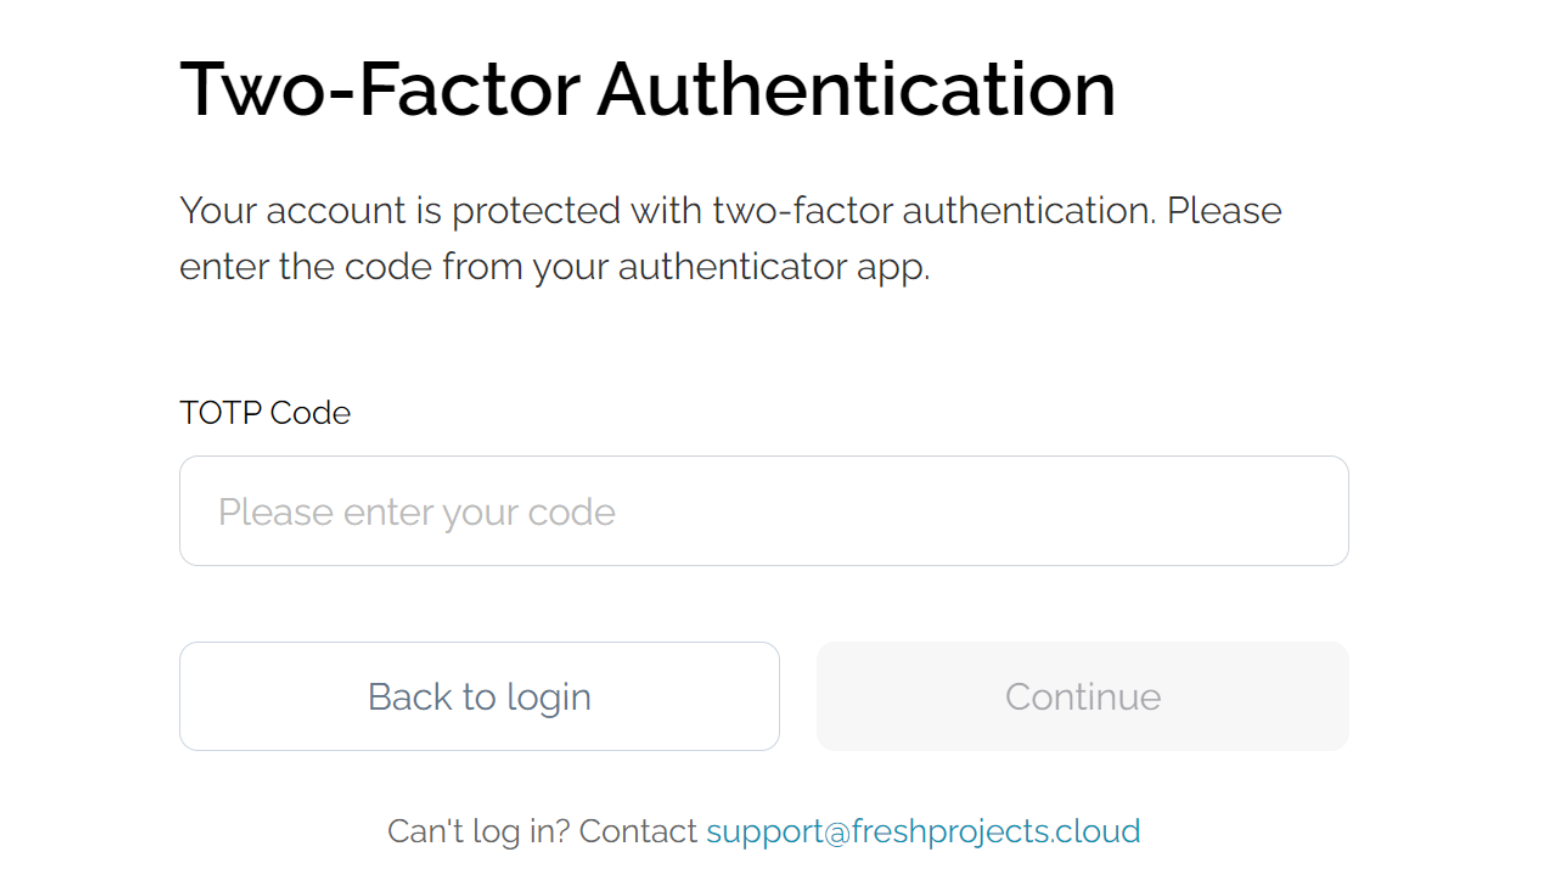
Task: Contact support via the email link
Action: (922, 831)
